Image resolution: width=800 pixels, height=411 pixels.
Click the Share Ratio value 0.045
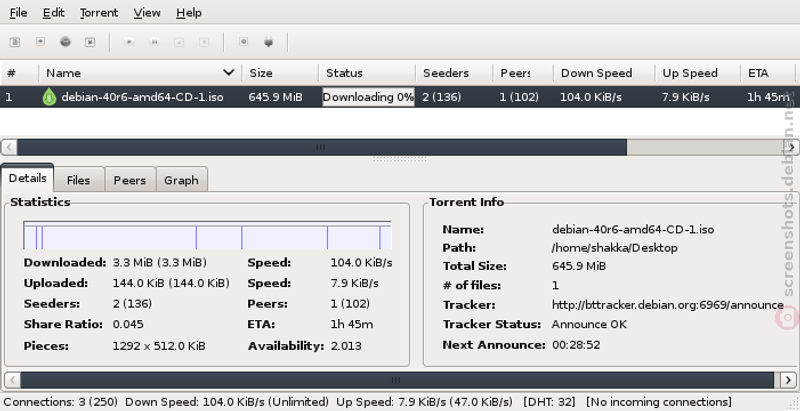pos(128,324)
